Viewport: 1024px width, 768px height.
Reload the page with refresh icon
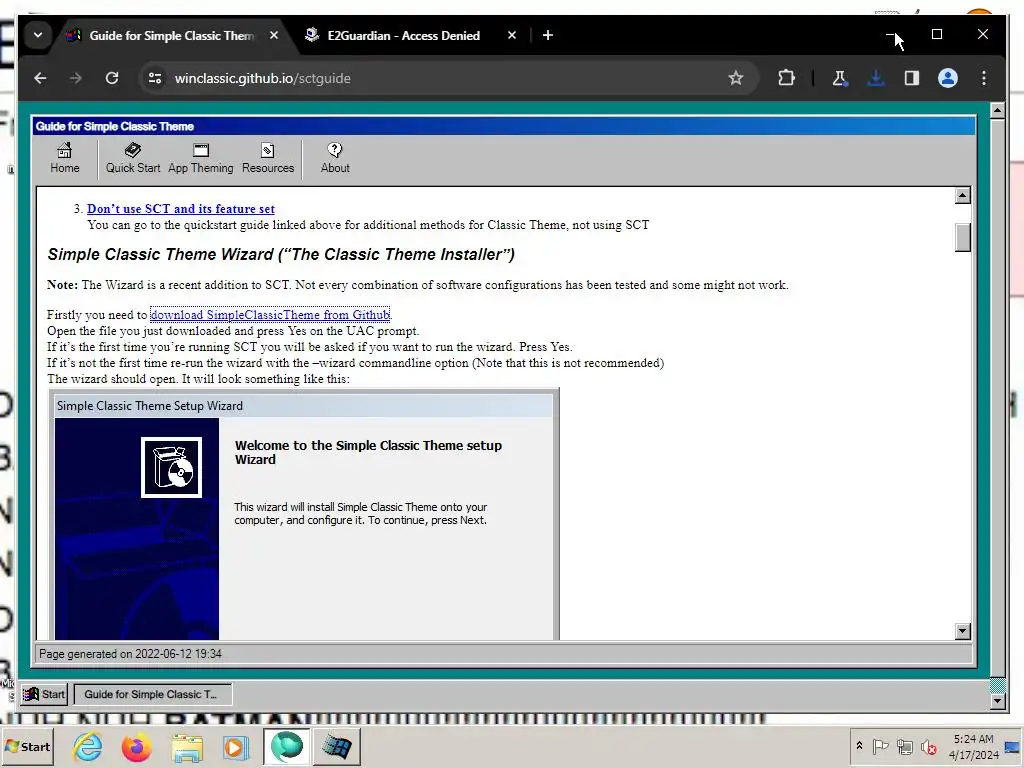pyautogui.click(x=112, y=78)
